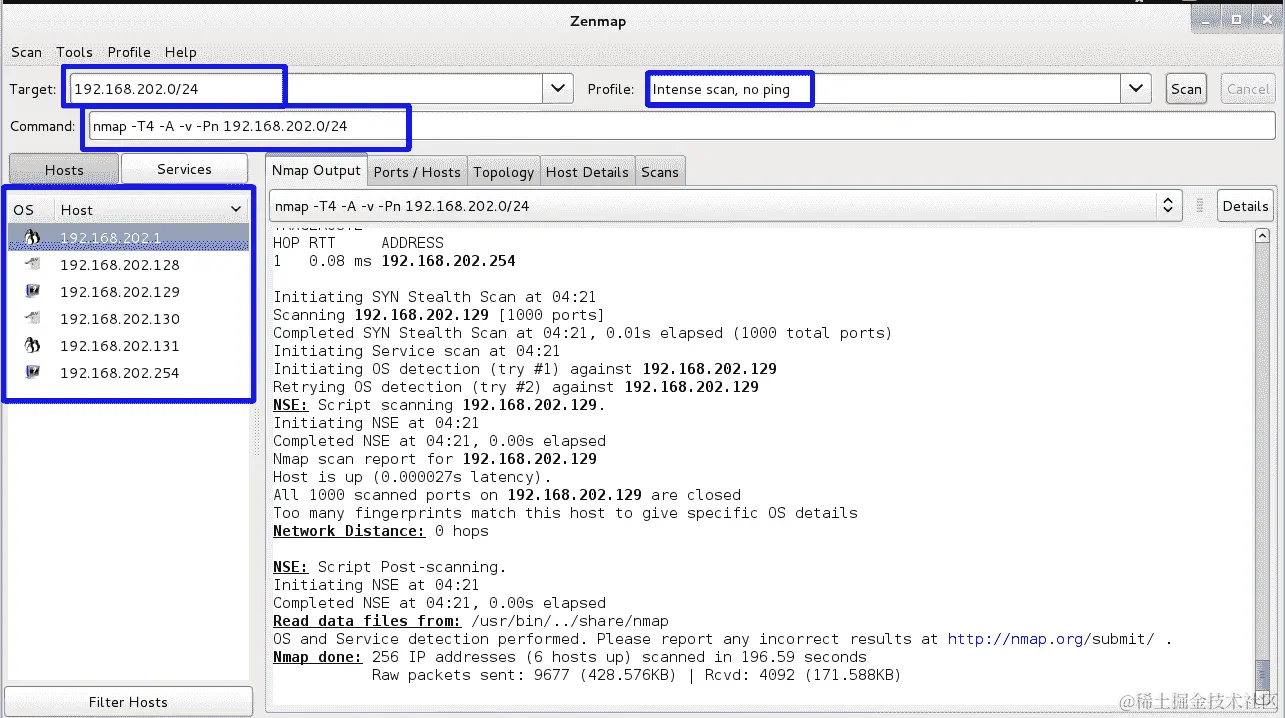Click in the Target input field

coord(306,89)
